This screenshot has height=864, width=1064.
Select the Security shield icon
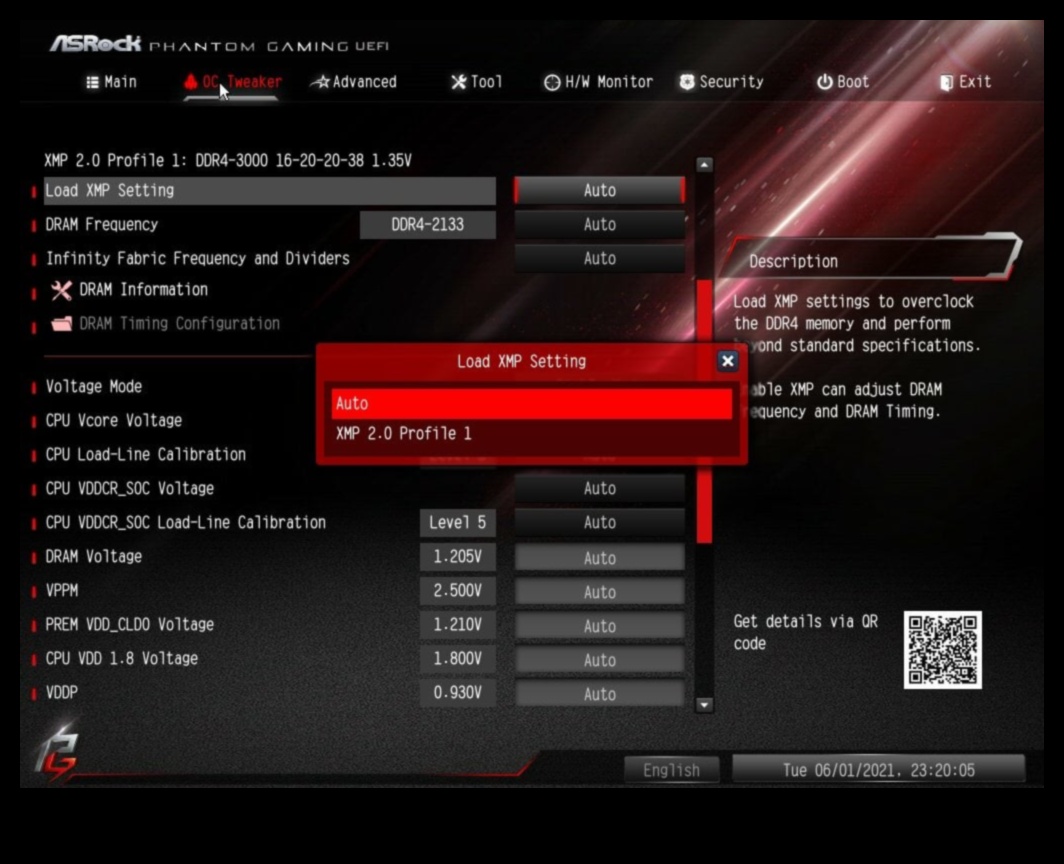(x=687, y=82)
